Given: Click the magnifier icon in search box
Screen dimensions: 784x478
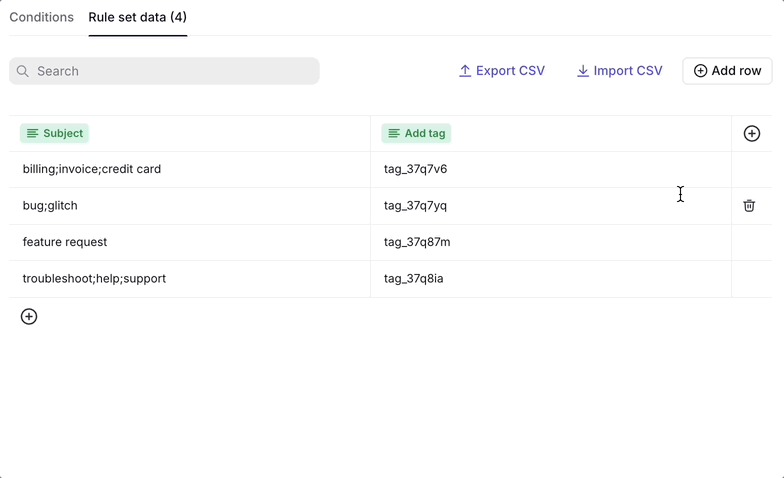Looking at the screenshot, I should (x=22, y=71).
